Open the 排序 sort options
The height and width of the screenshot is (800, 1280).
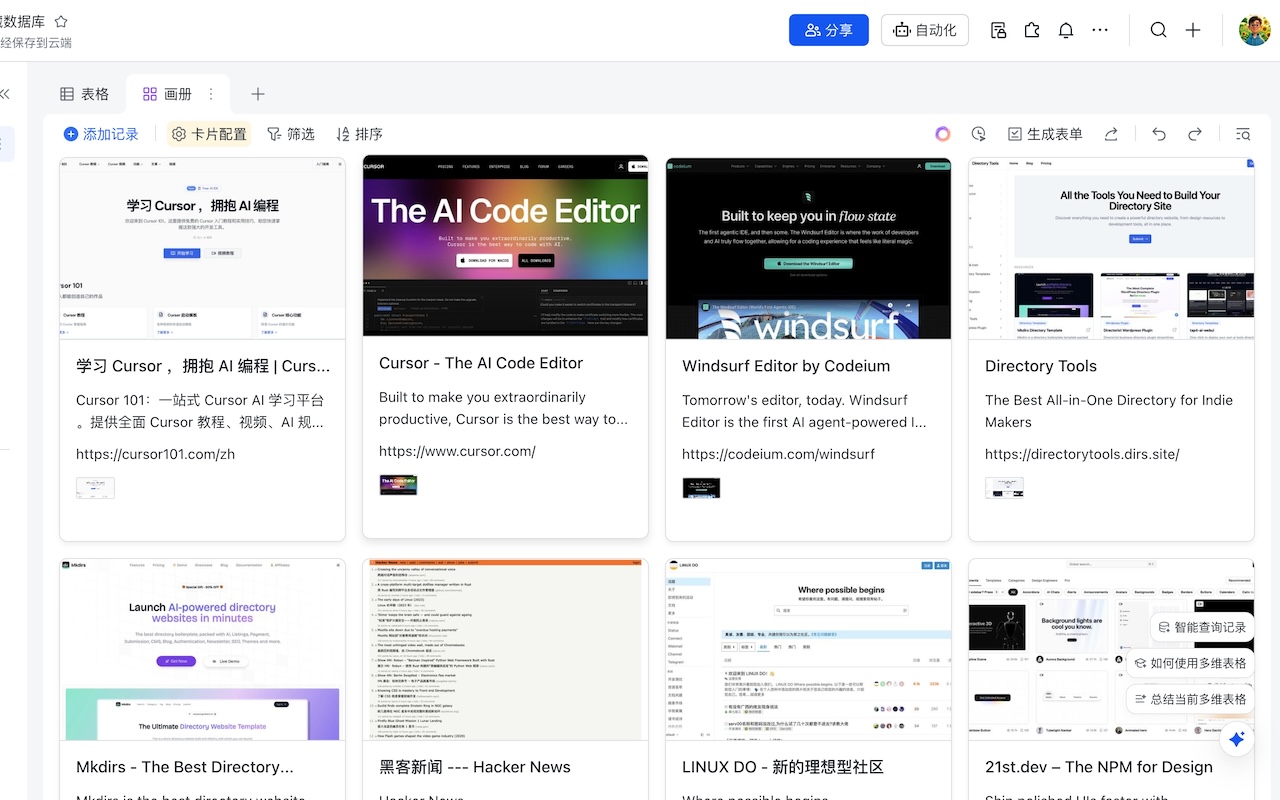(359, 134)
